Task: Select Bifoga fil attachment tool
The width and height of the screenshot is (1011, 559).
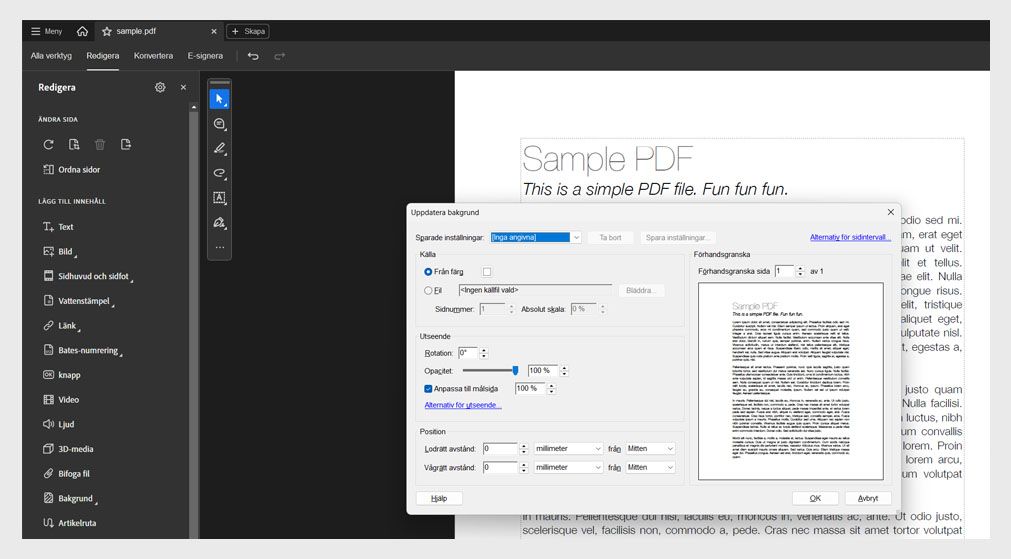Action: click(x=66, y=473)
